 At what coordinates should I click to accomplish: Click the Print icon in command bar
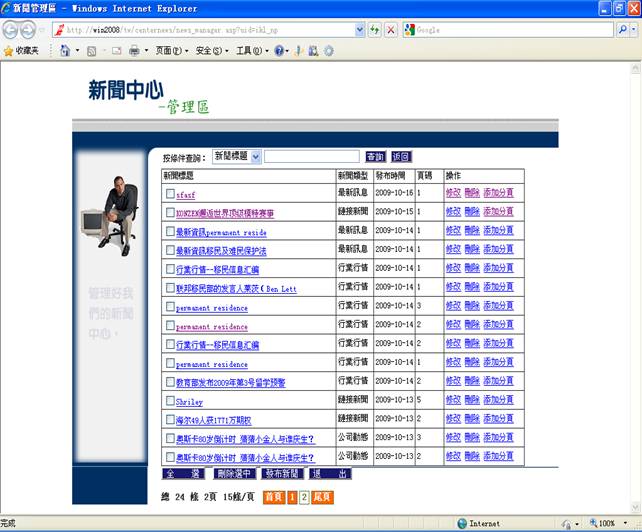tap(134, 50)
